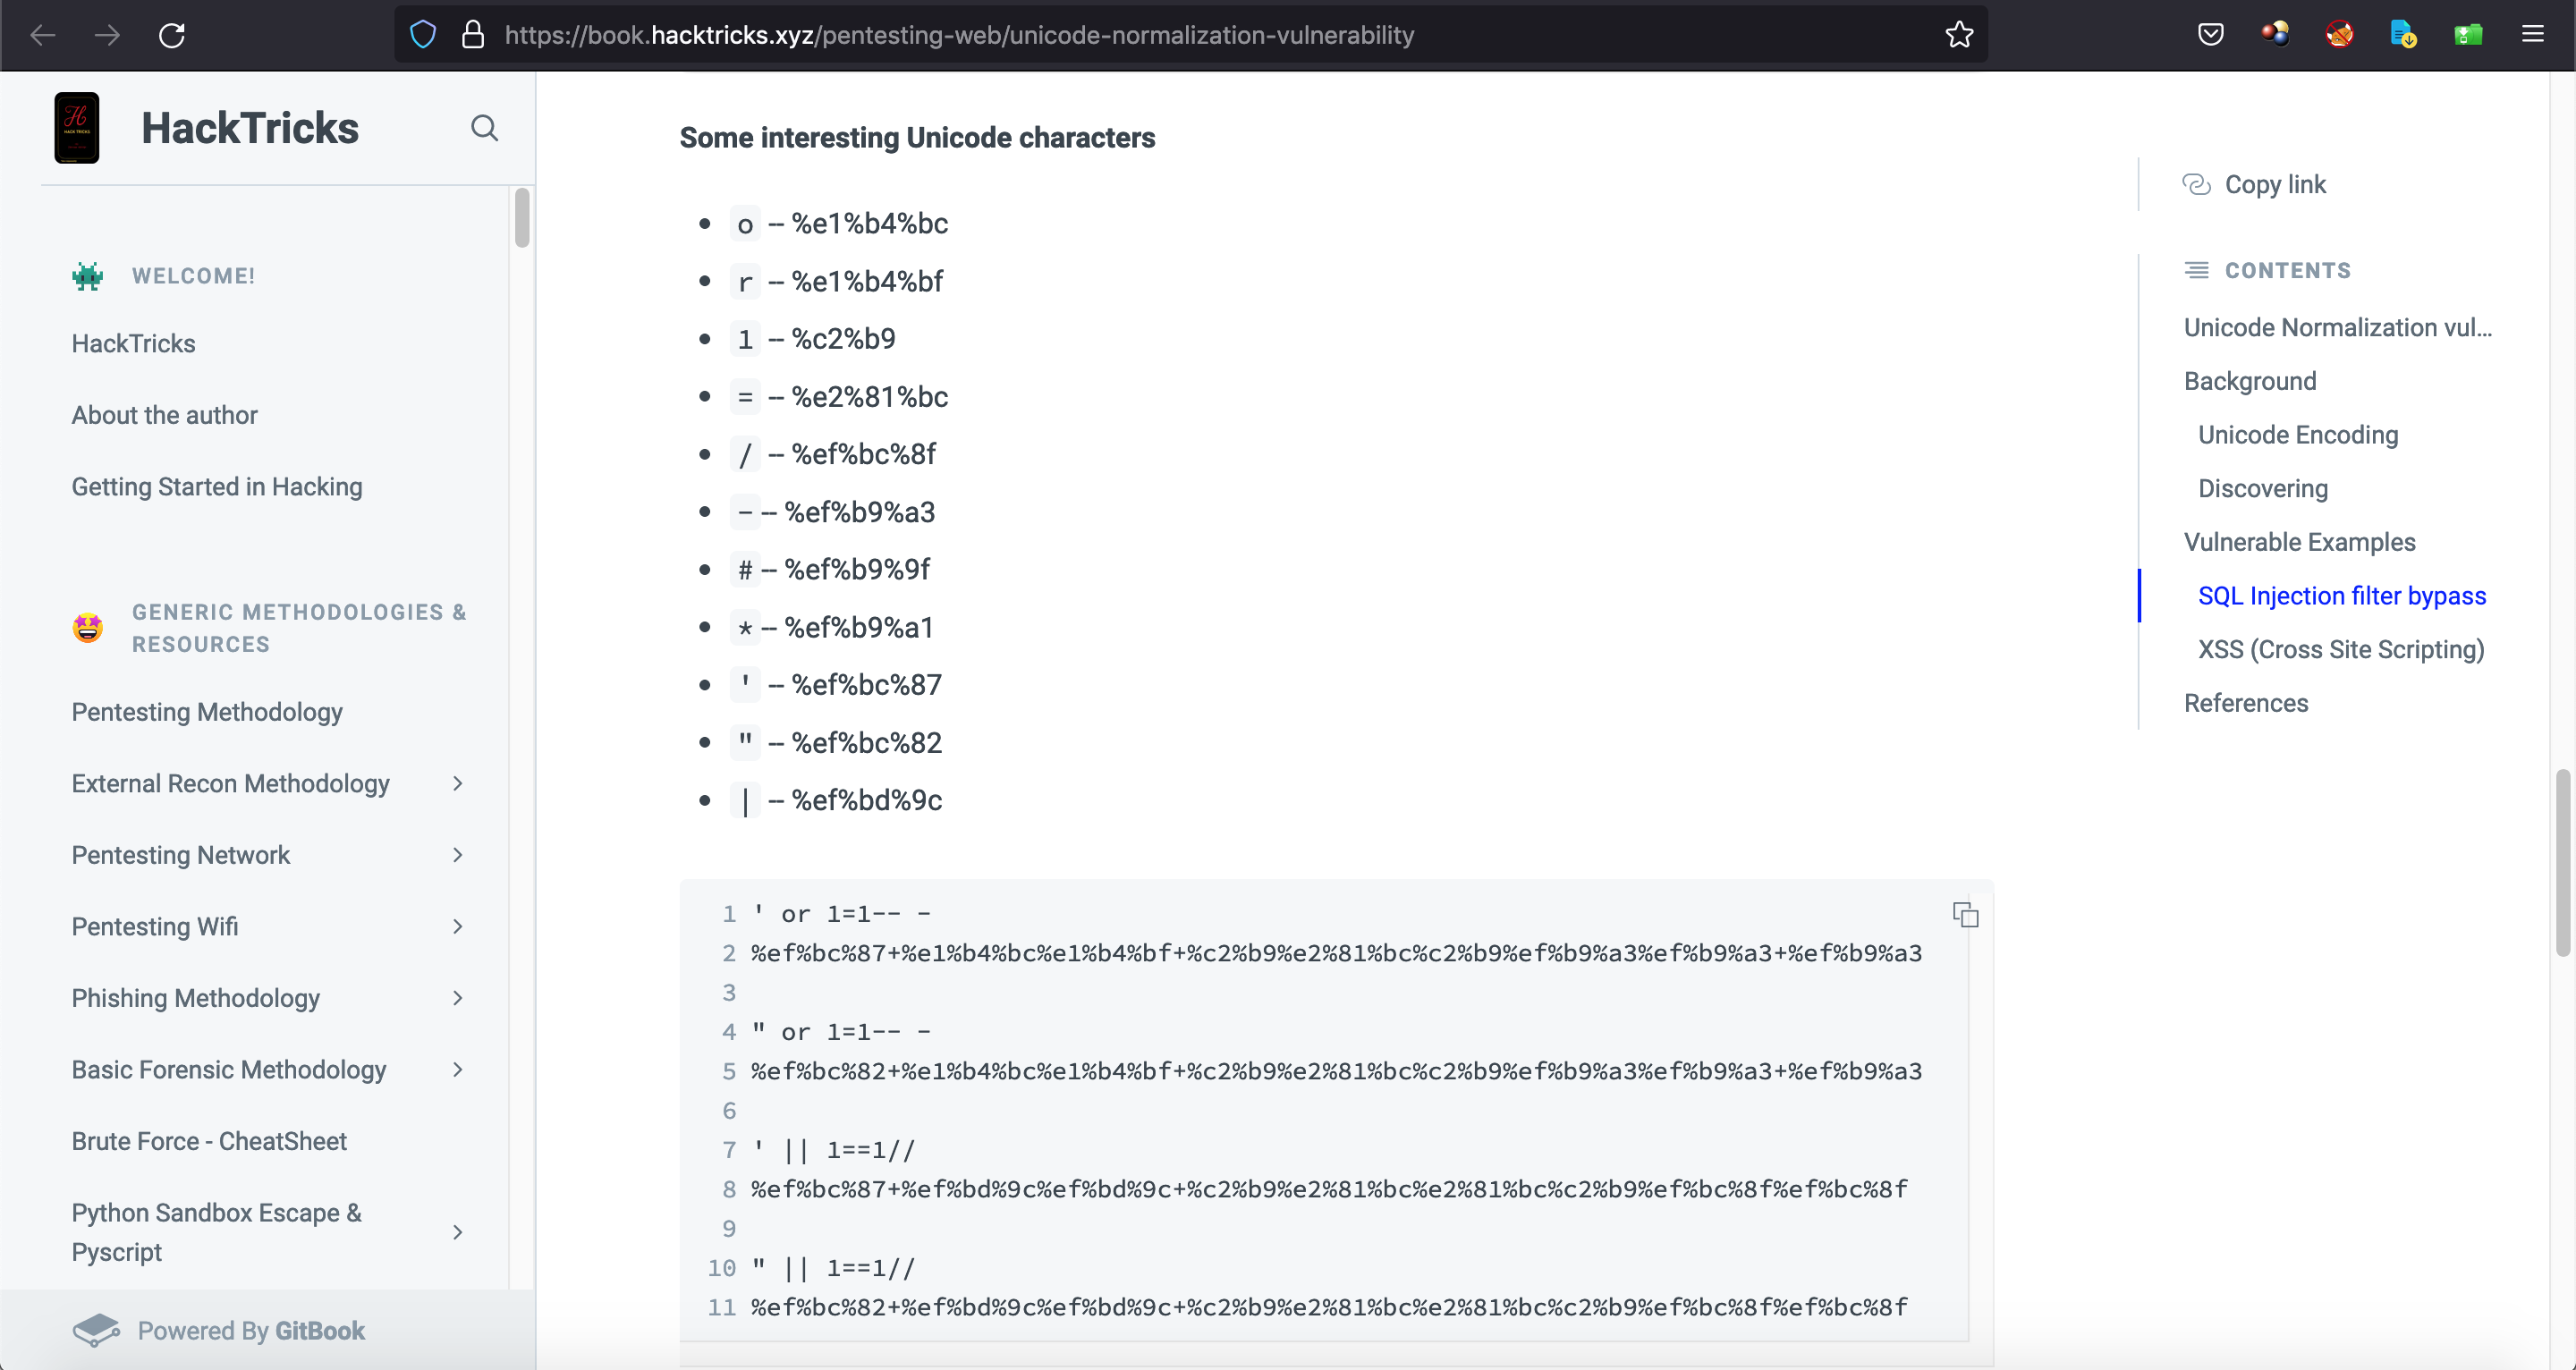Jump to Unicode Encoding section
2576x1370 pixels.
tap(2297, 435)
